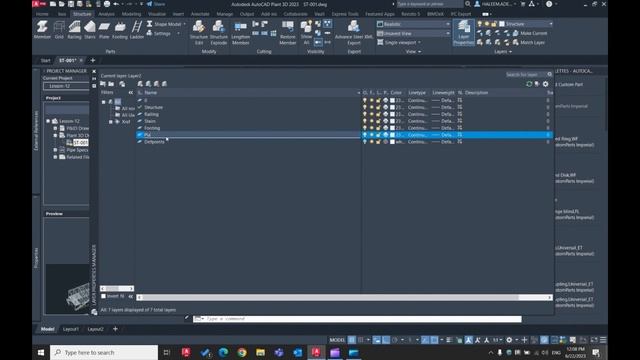The height and width of the screenshot is (360, 640).
Task: Click the New Group Filter icon
Action: (x=111, y=84)
